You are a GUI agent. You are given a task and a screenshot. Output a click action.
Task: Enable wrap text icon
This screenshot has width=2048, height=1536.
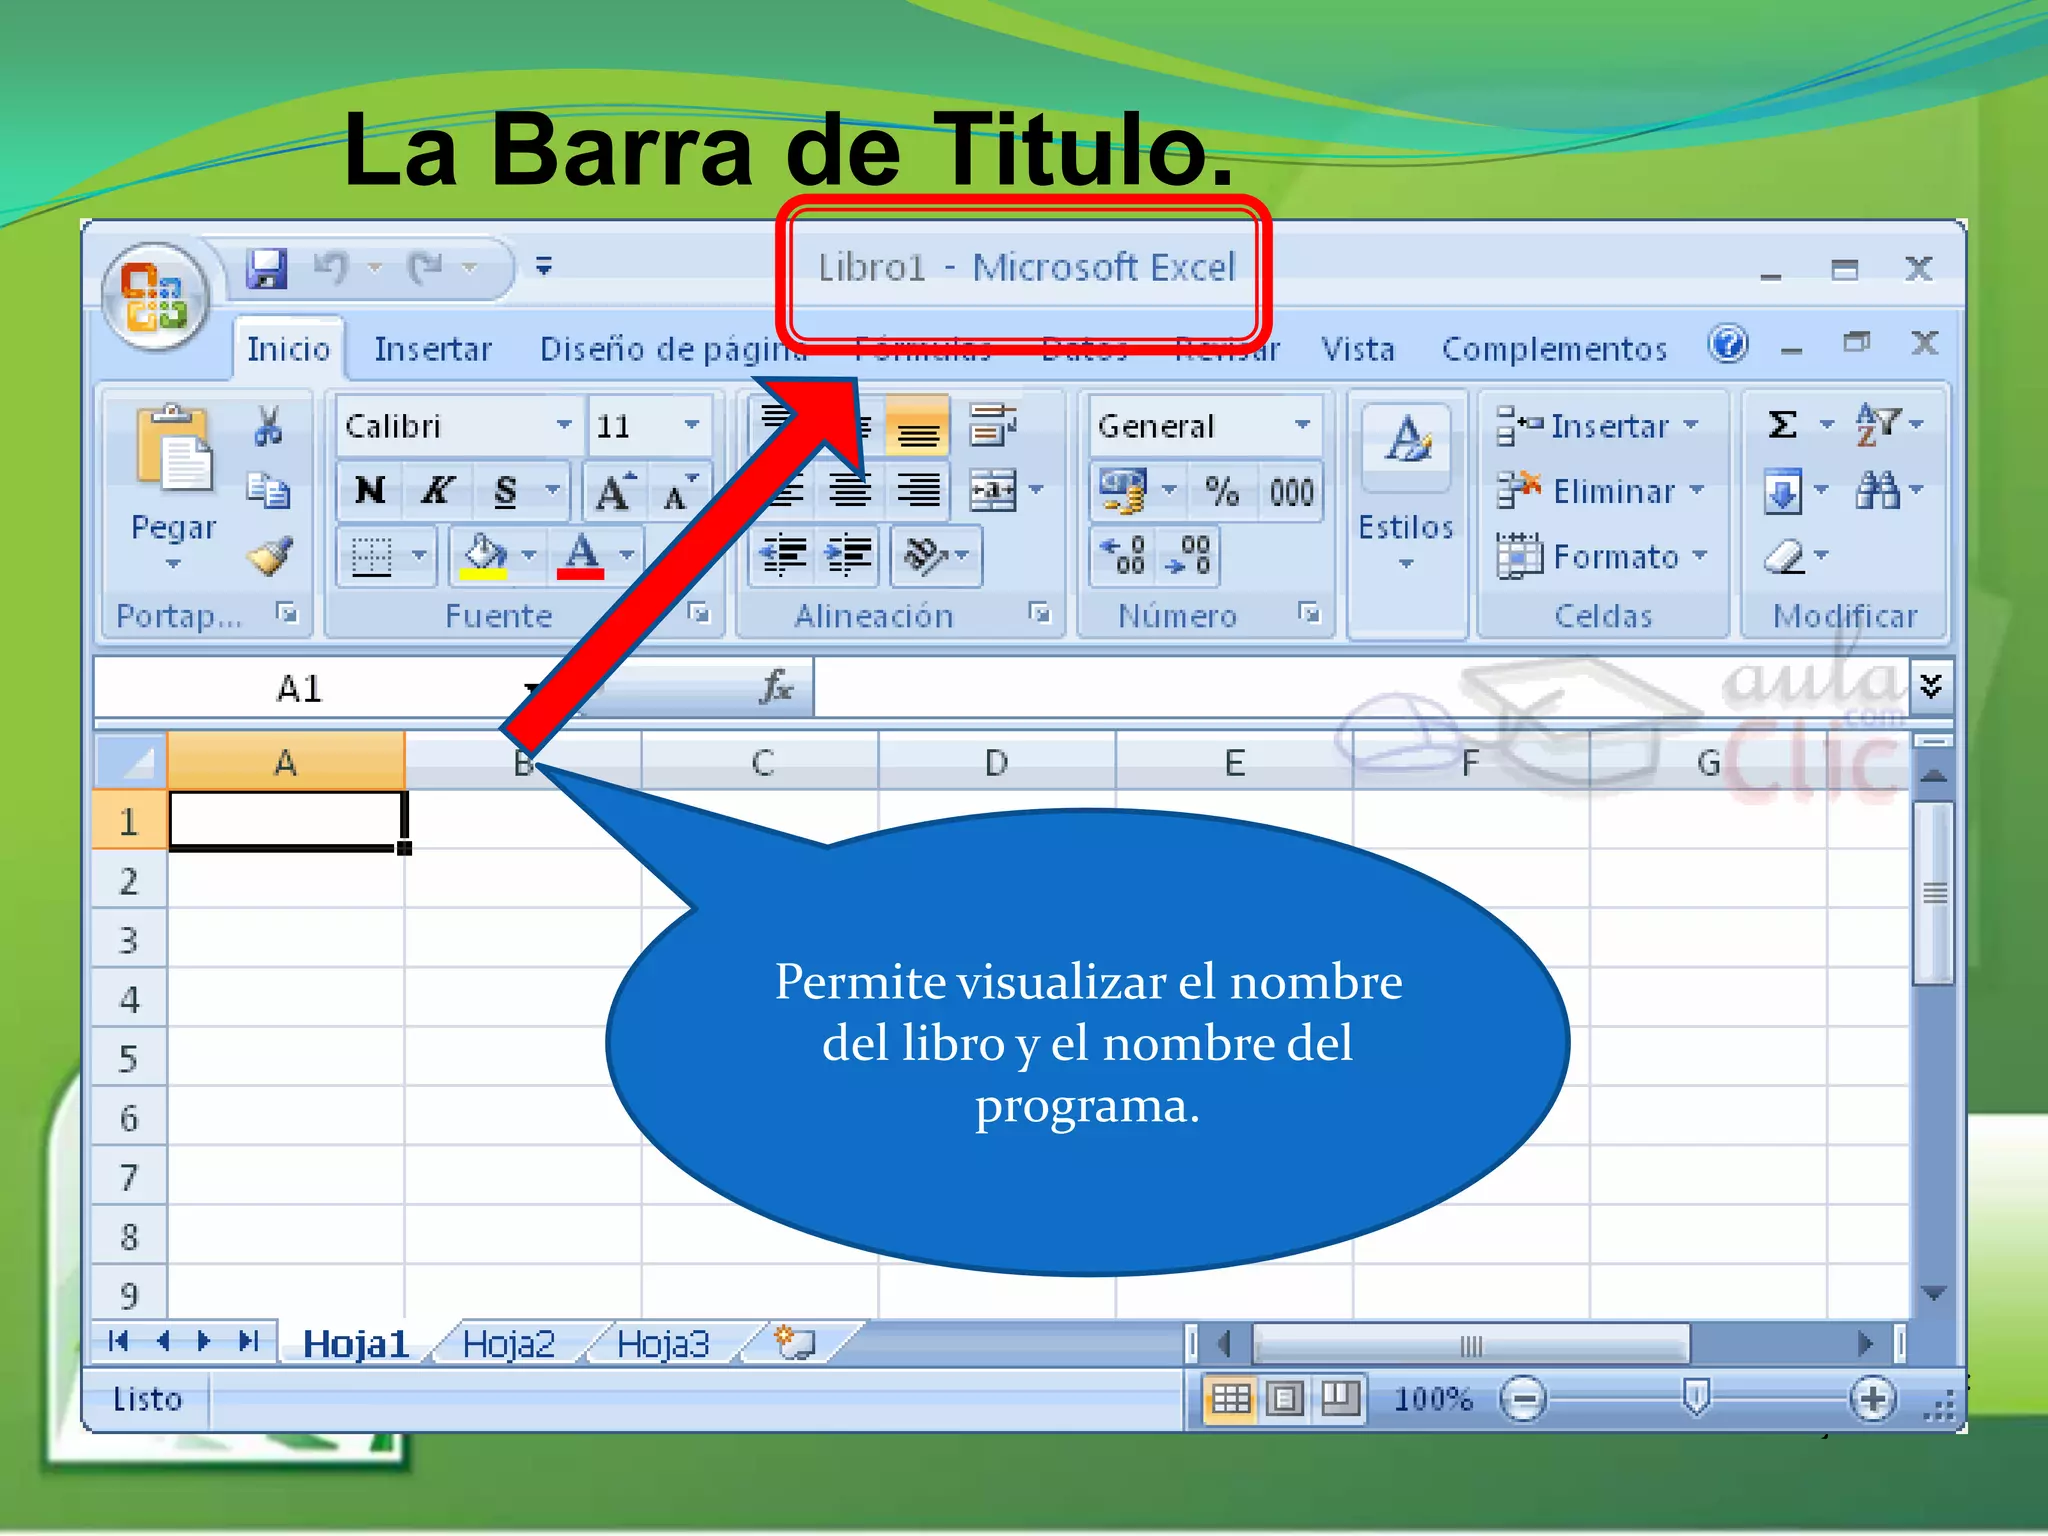point(993,425)
